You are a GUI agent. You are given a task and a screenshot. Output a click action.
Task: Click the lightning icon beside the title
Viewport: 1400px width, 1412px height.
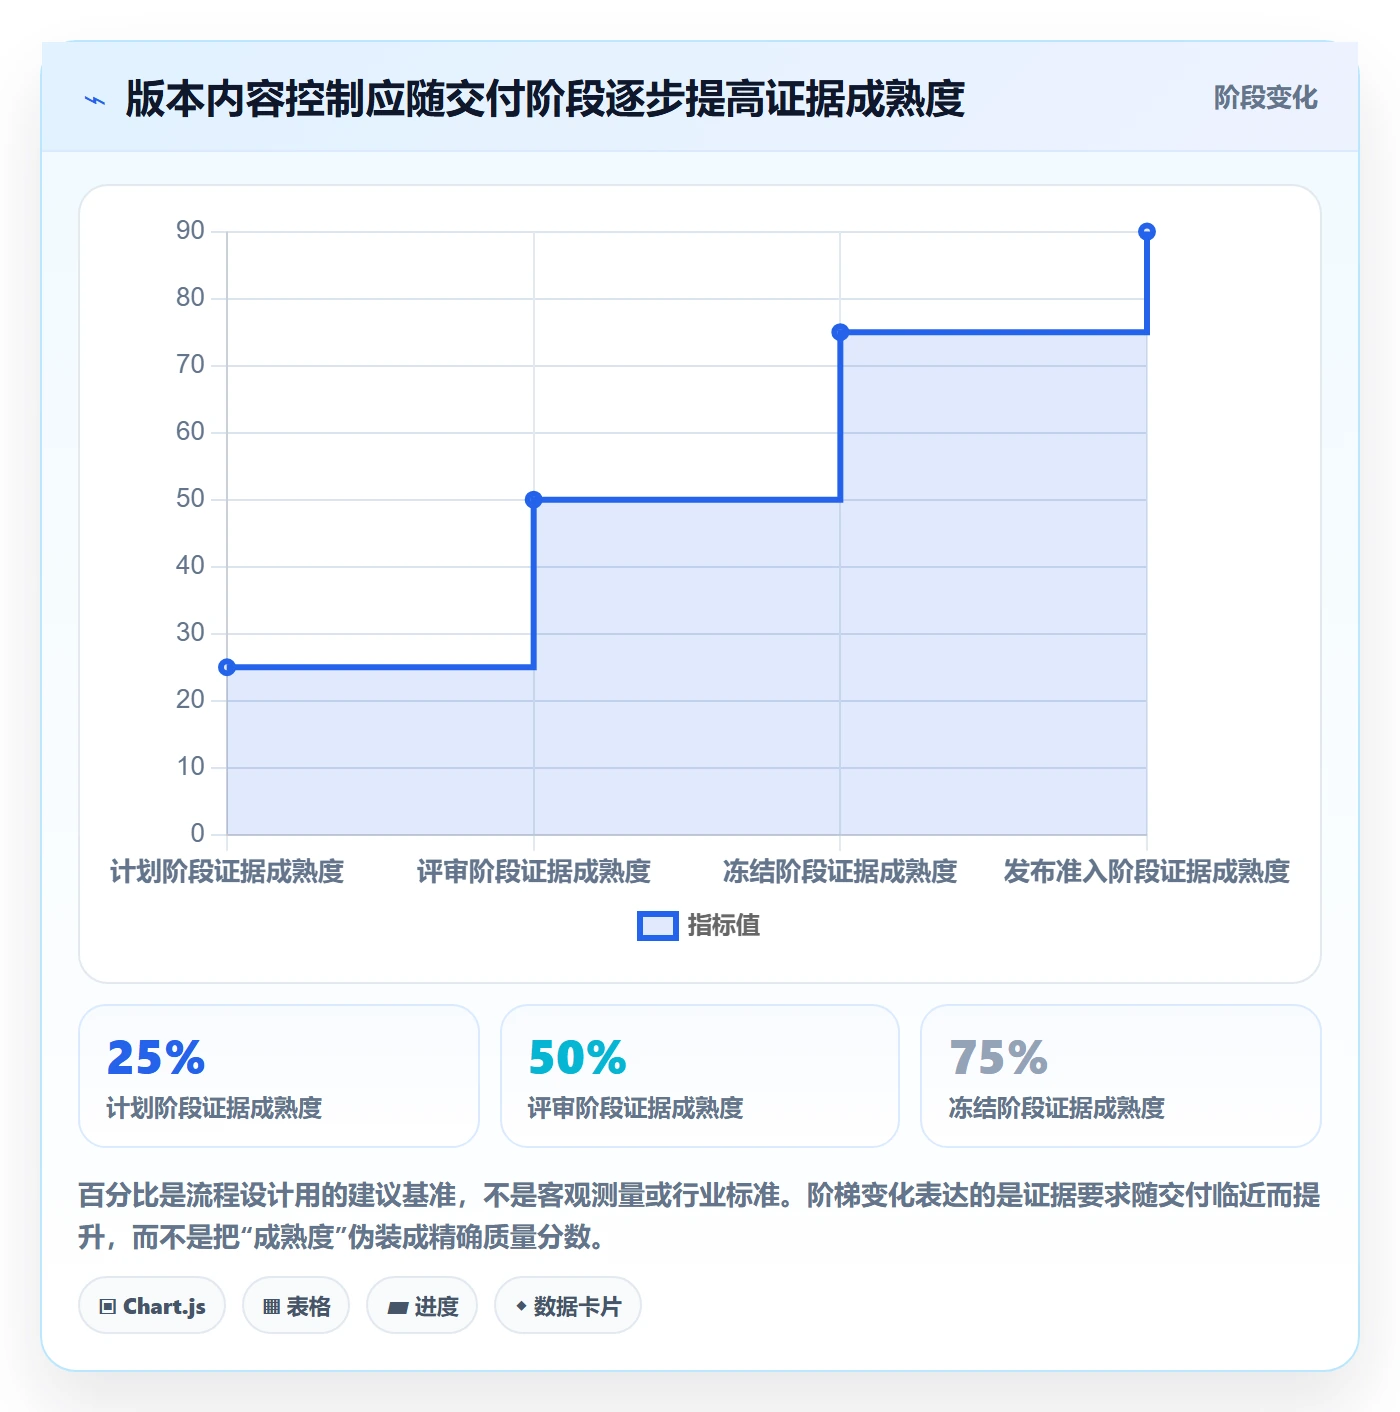point(95,100)
